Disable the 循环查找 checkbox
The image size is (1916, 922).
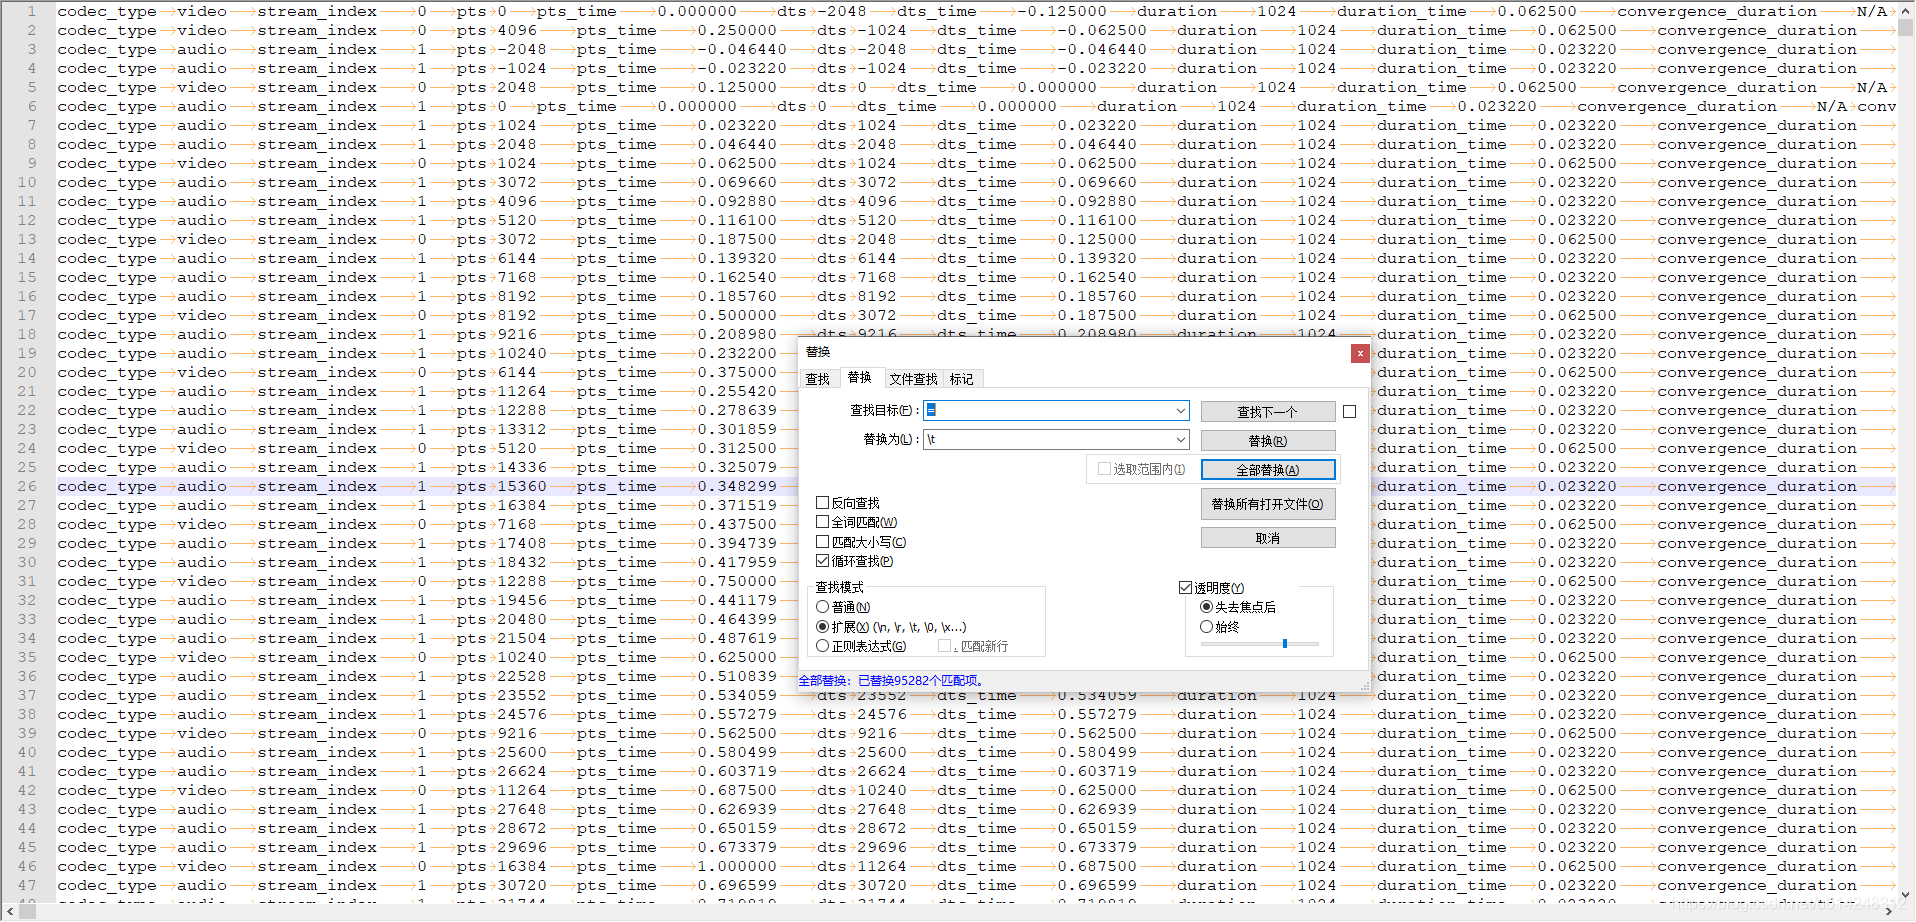pos(822,561)
